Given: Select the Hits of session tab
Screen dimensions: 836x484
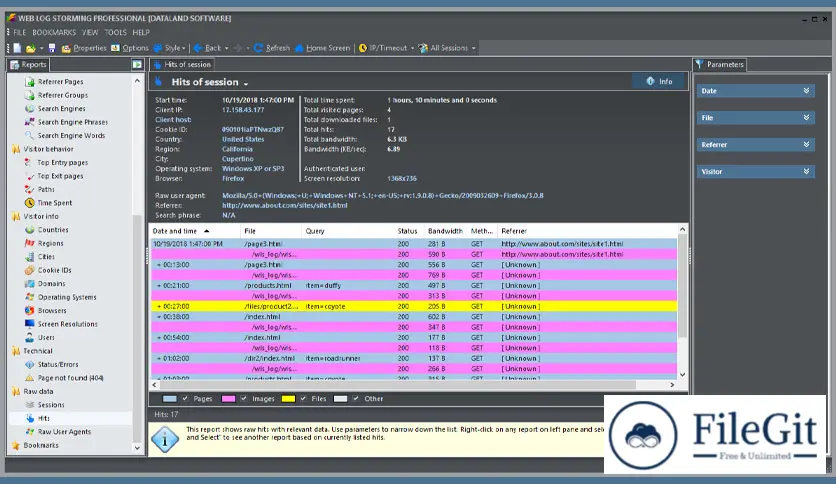Looking at the screenshot, I should [x=182, y=64].
